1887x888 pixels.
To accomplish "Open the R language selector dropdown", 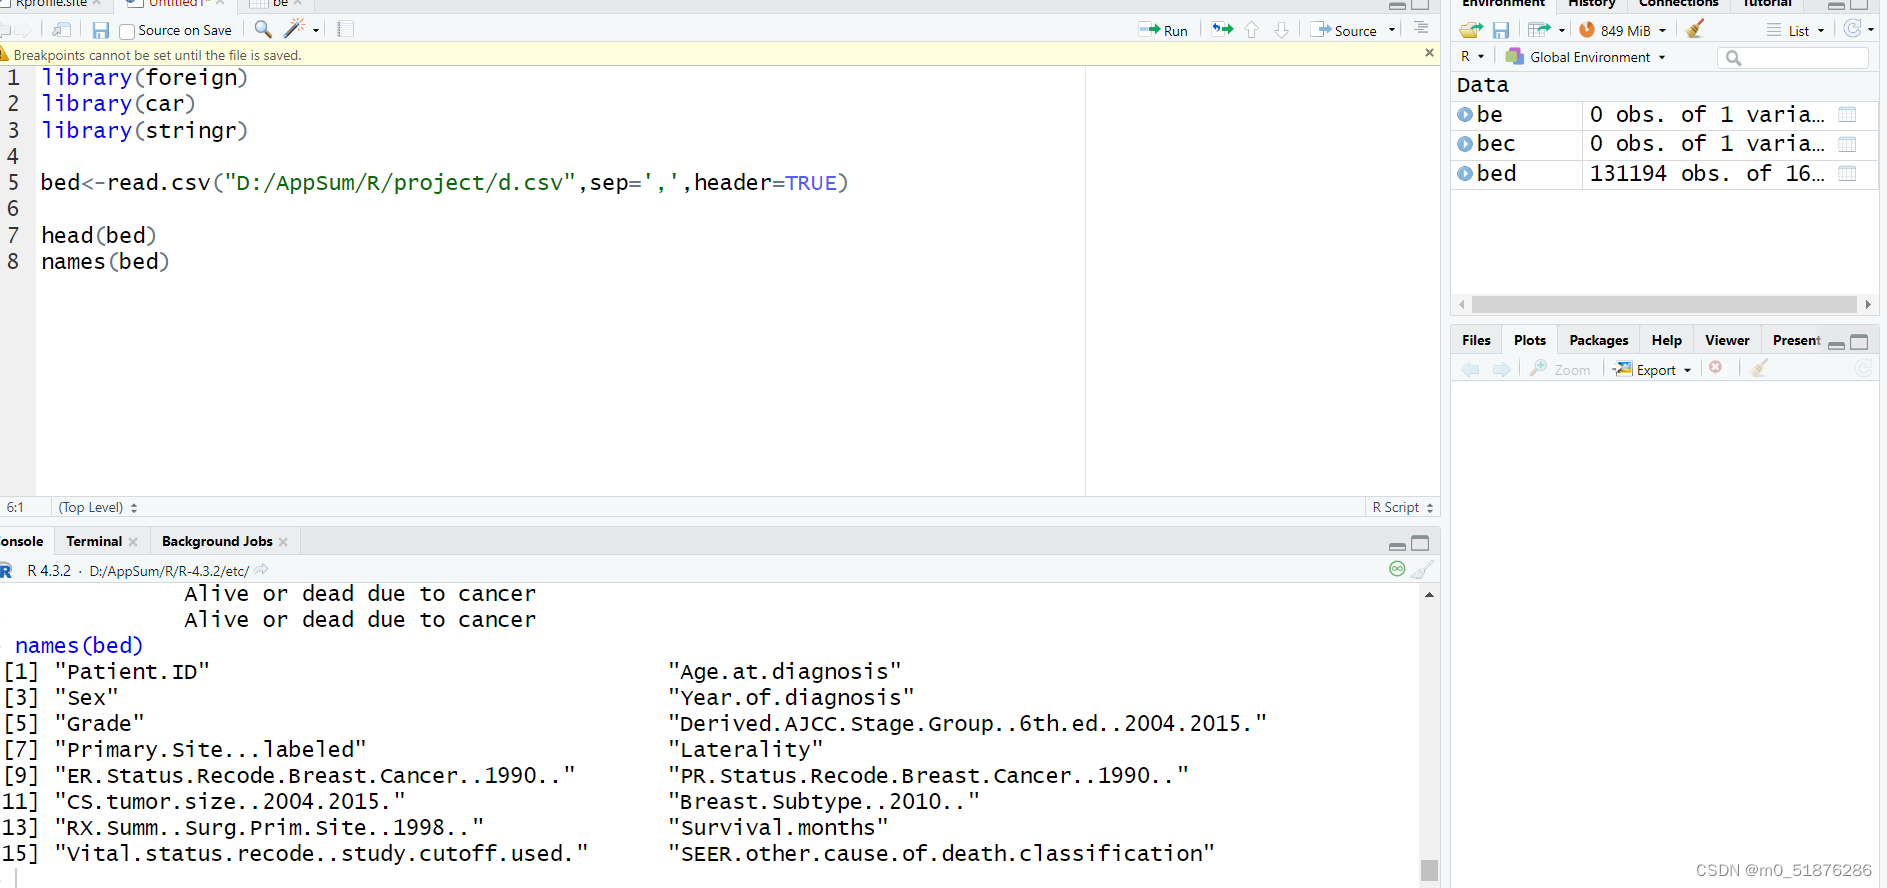I will click(1473, 57).
